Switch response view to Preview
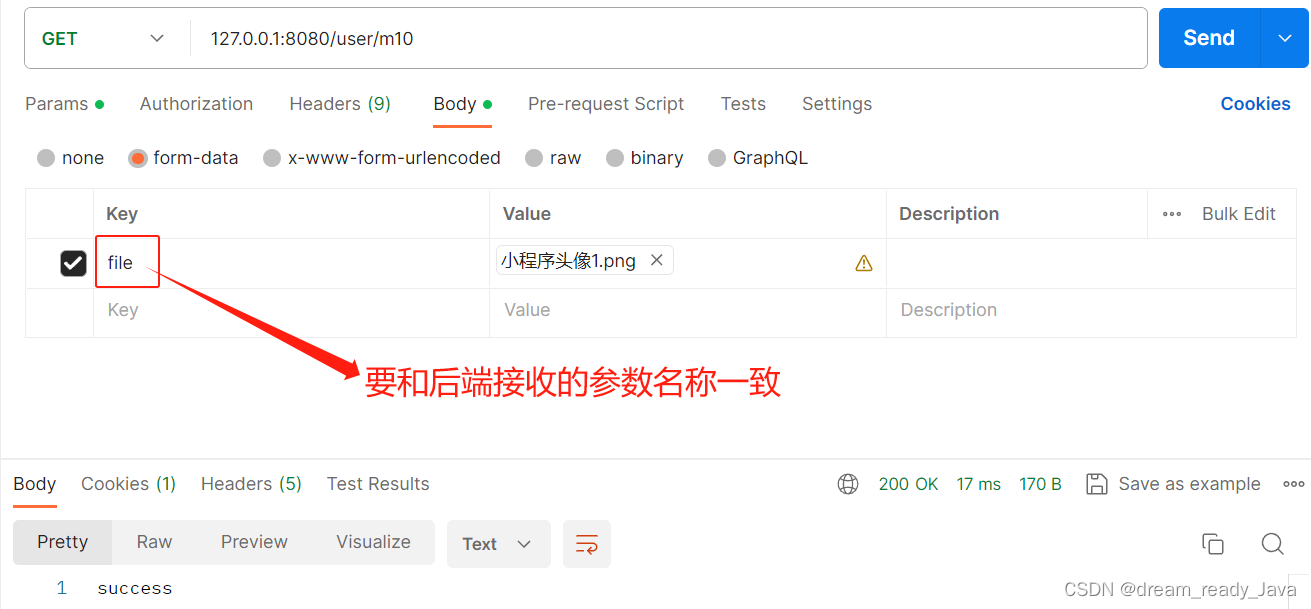Image resolution: width=1311 pixels, height=609 pixels. (254, 542)
